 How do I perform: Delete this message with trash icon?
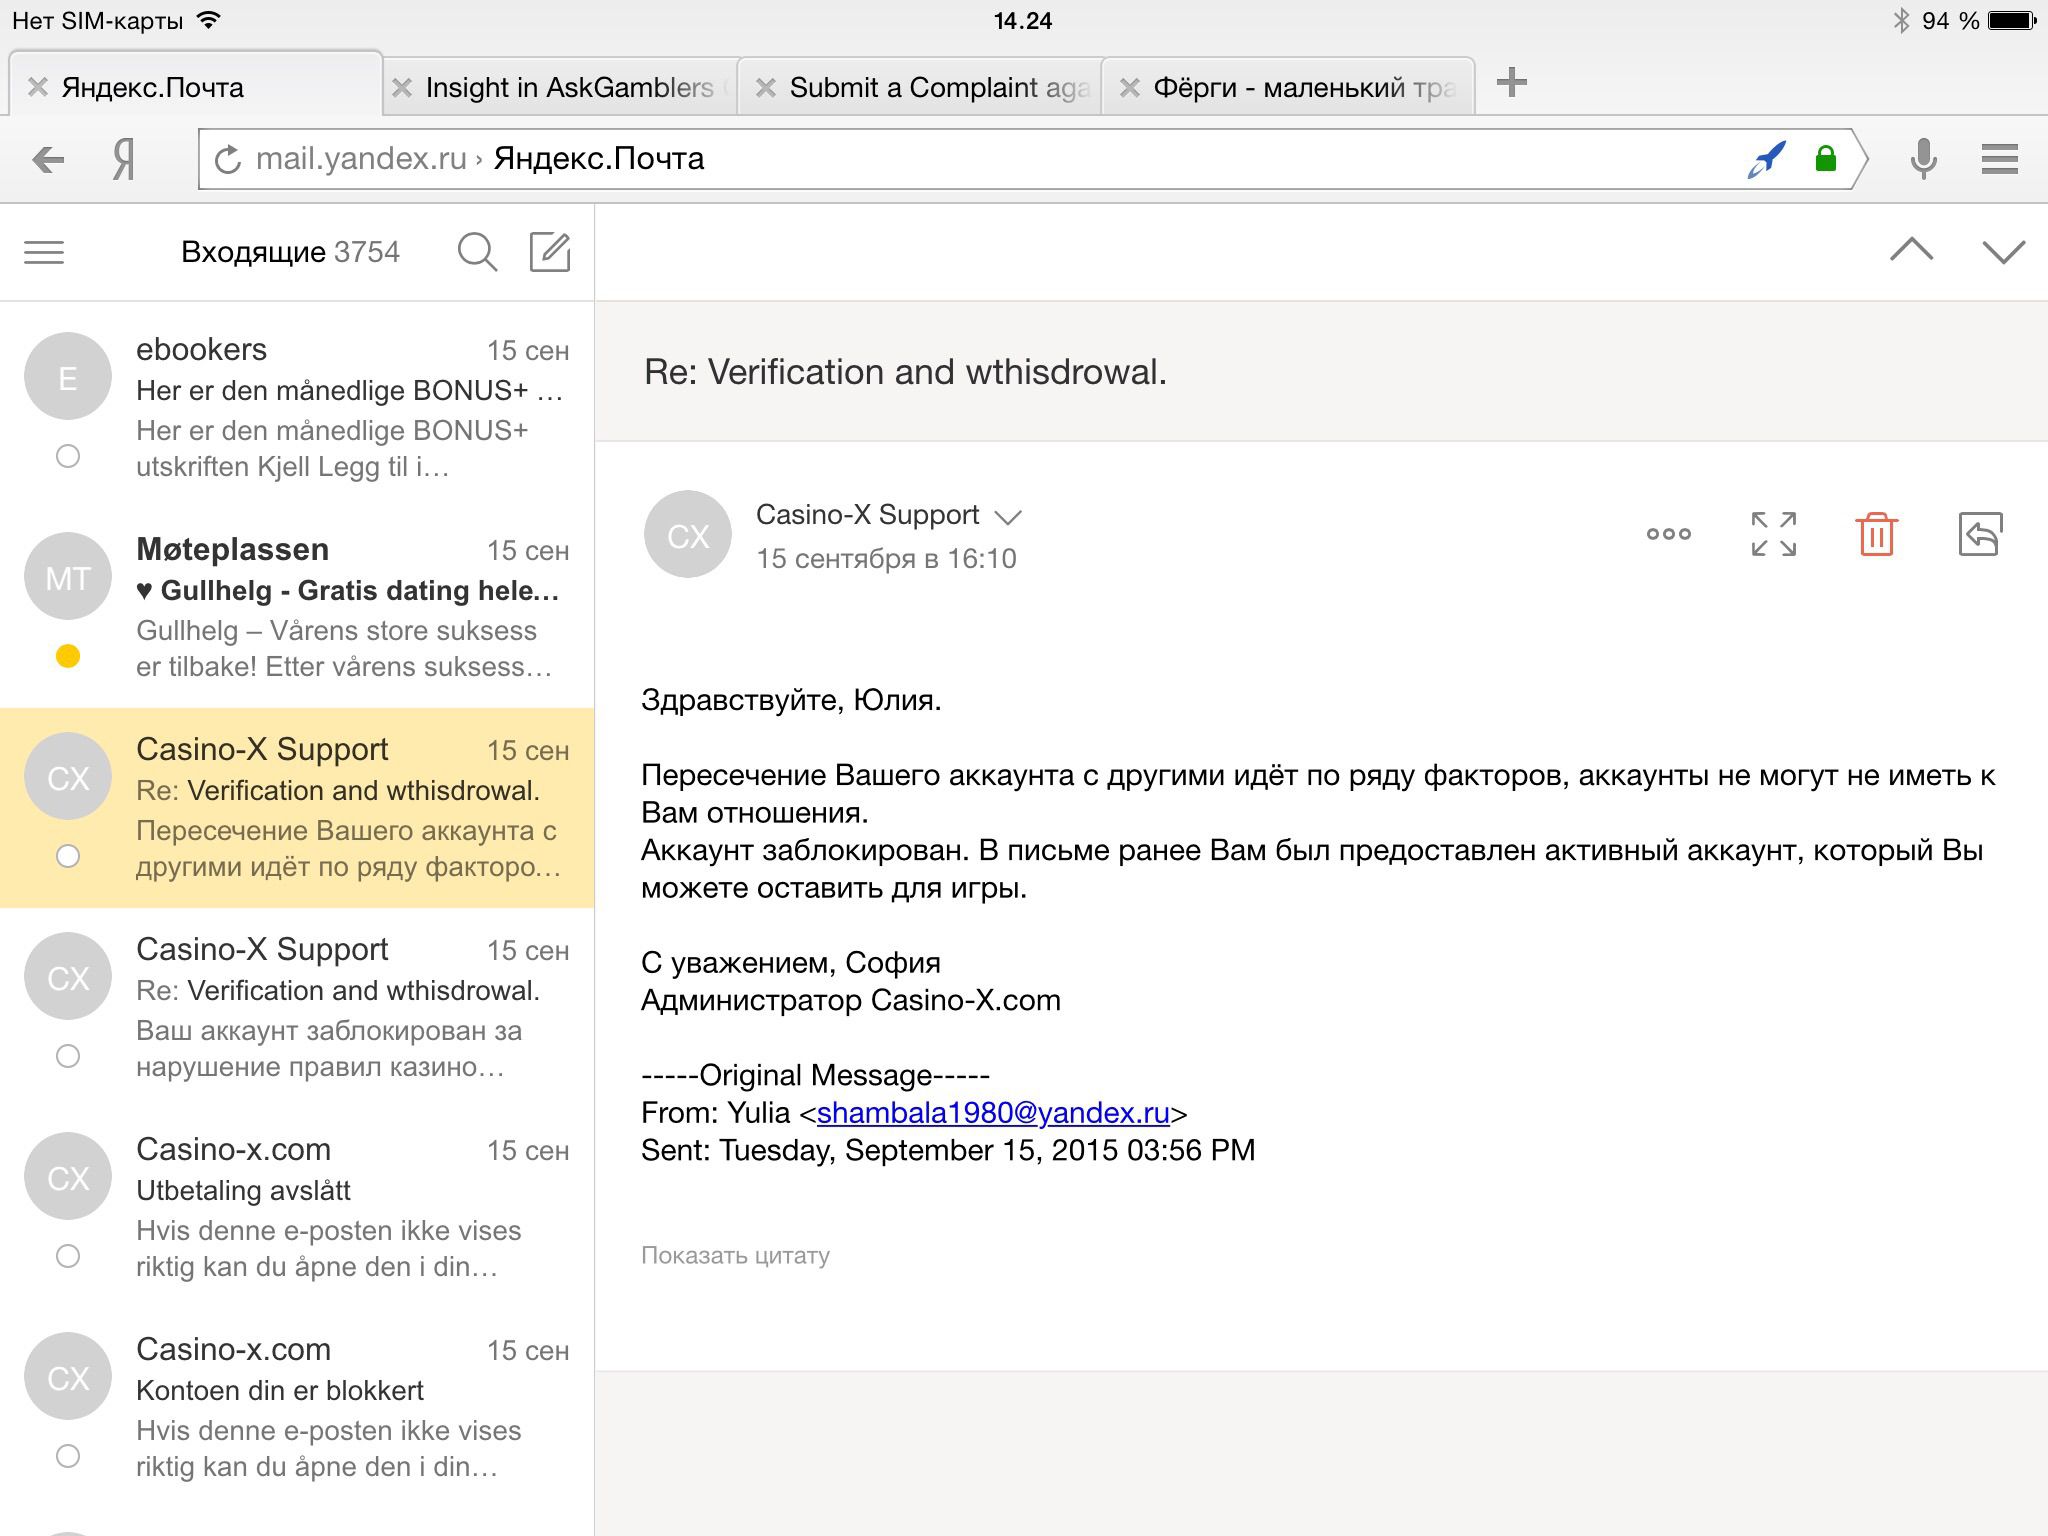(1877, 534)
